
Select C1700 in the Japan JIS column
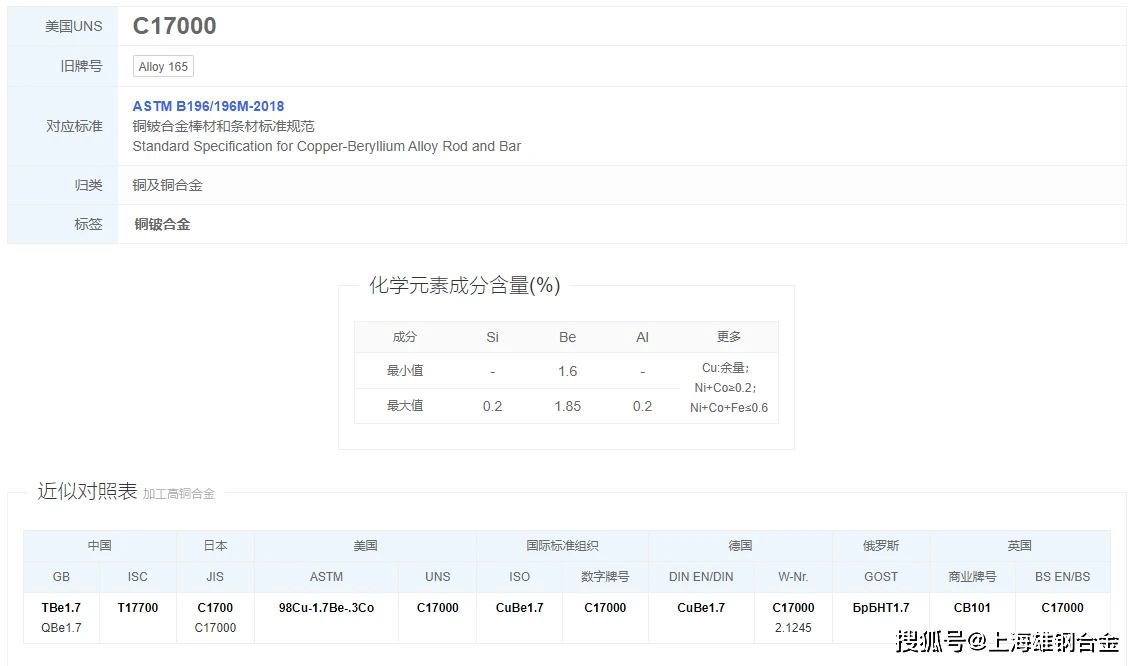(x=215, y=607)
